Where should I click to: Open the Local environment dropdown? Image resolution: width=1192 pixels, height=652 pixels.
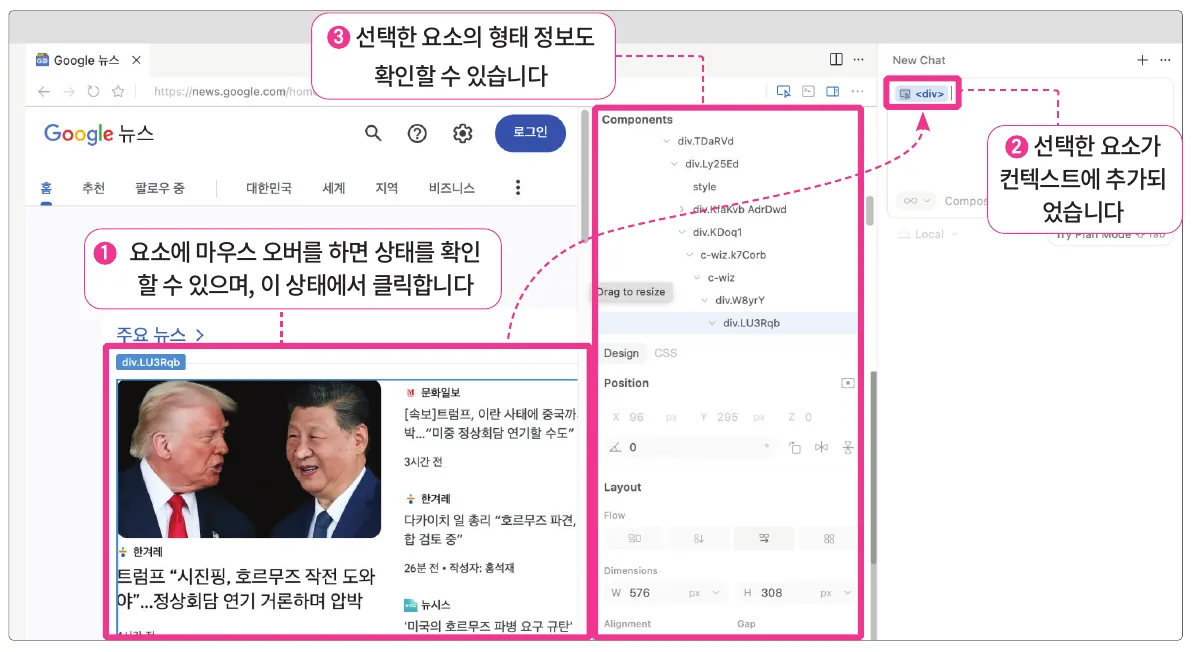tap(929, 235)
